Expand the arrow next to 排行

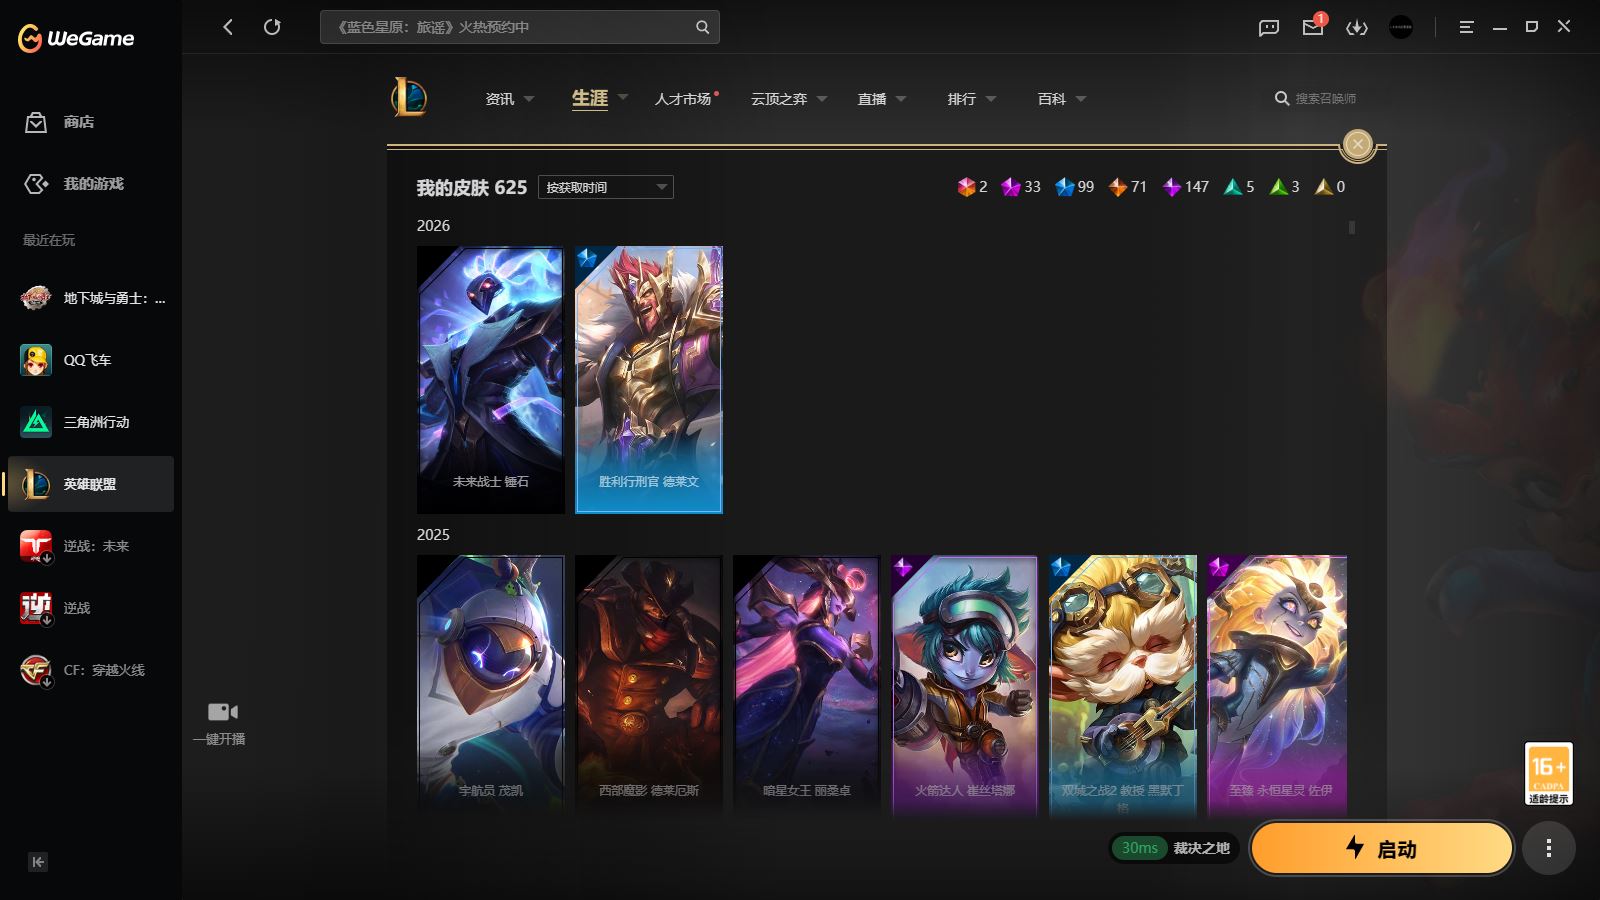point(991,99)
